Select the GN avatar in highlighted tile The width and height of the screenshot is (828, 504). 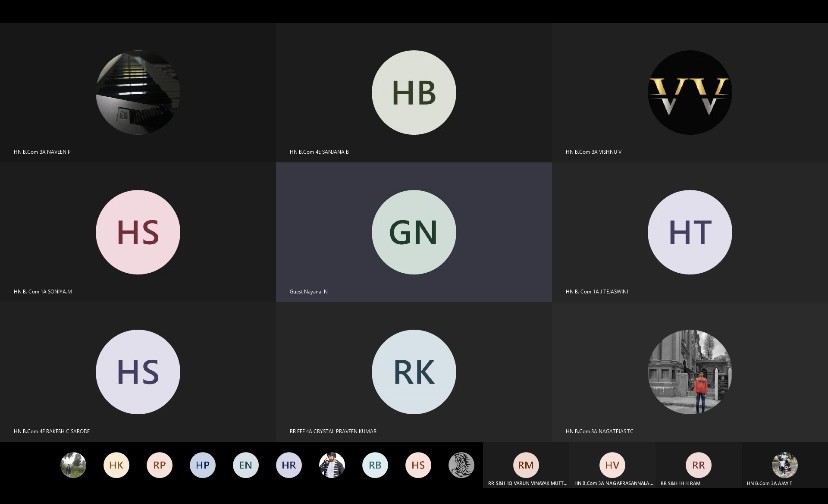413,232
